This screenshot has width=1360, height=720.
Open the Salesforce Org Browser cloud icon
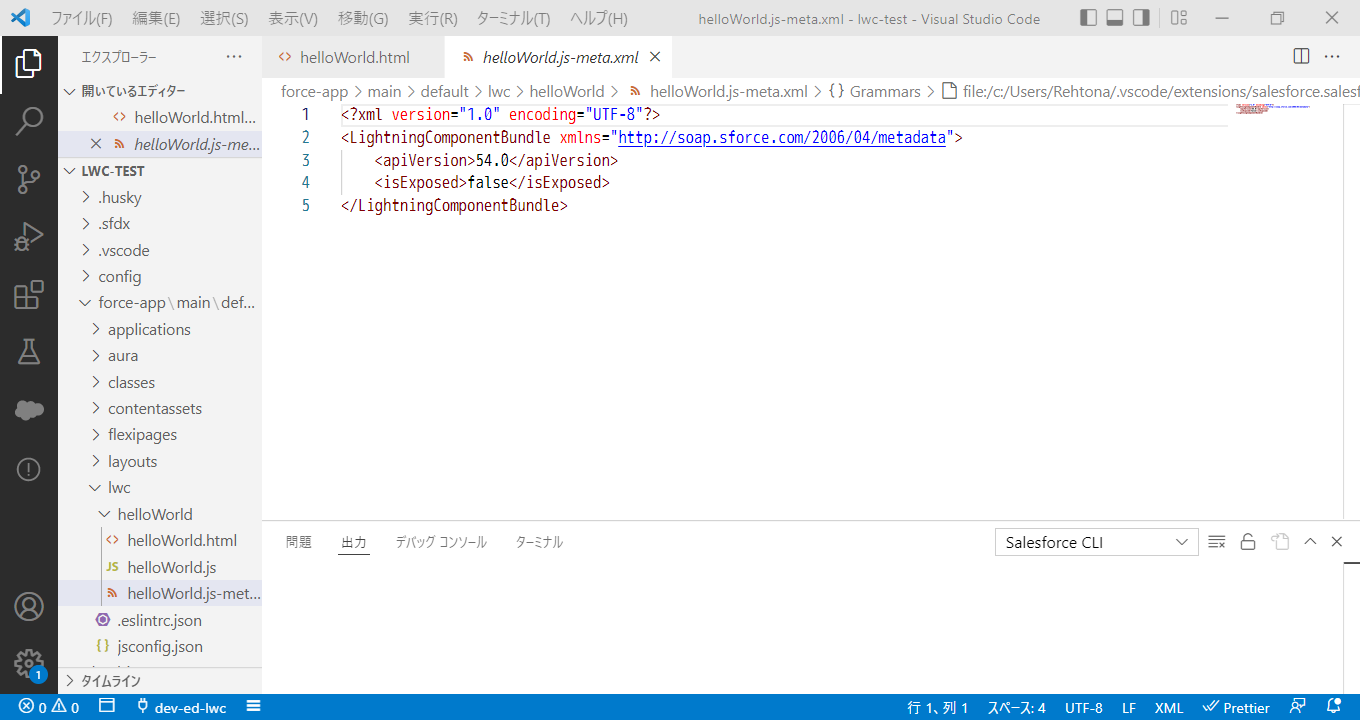(29, 410)
